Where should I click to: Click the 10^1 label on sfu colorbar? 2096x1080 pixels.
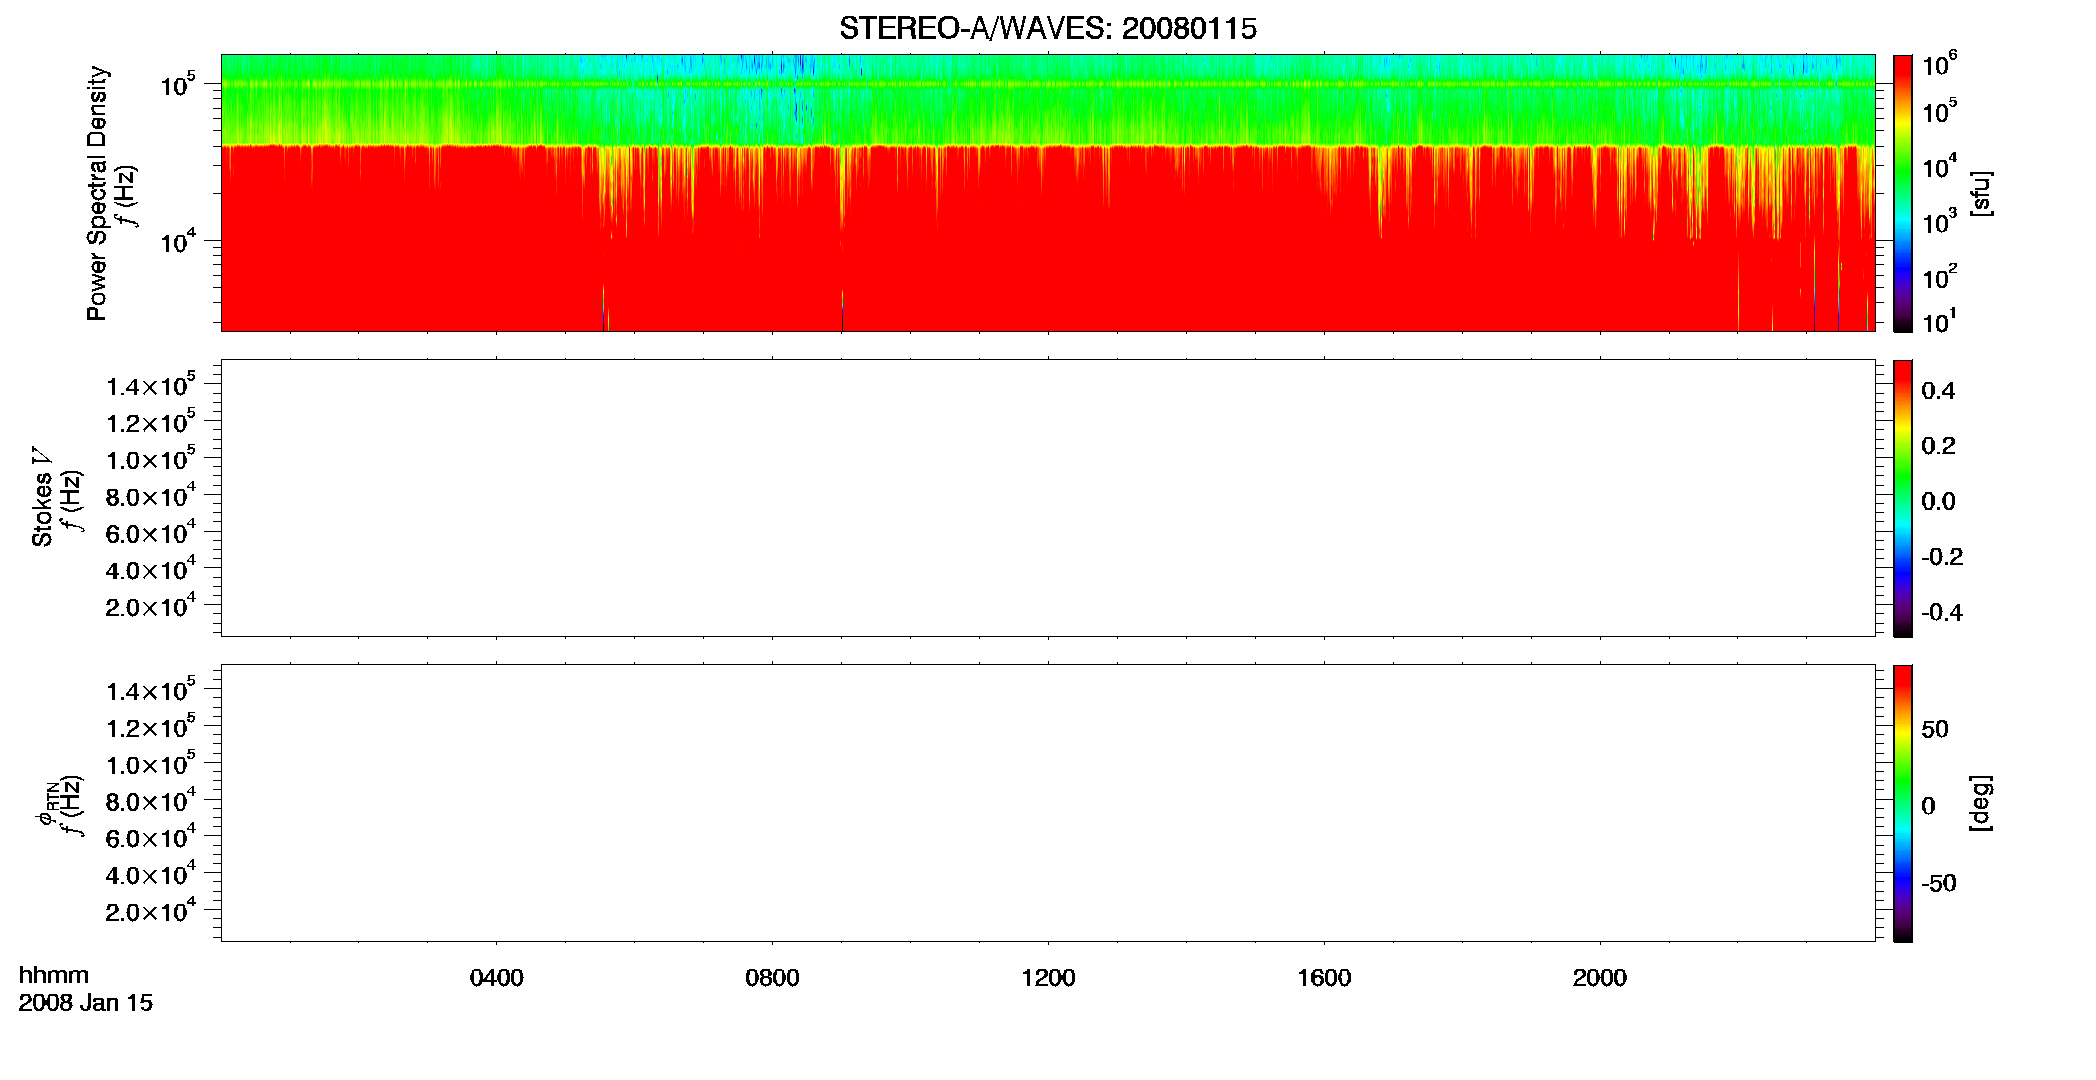(1940, 321)
